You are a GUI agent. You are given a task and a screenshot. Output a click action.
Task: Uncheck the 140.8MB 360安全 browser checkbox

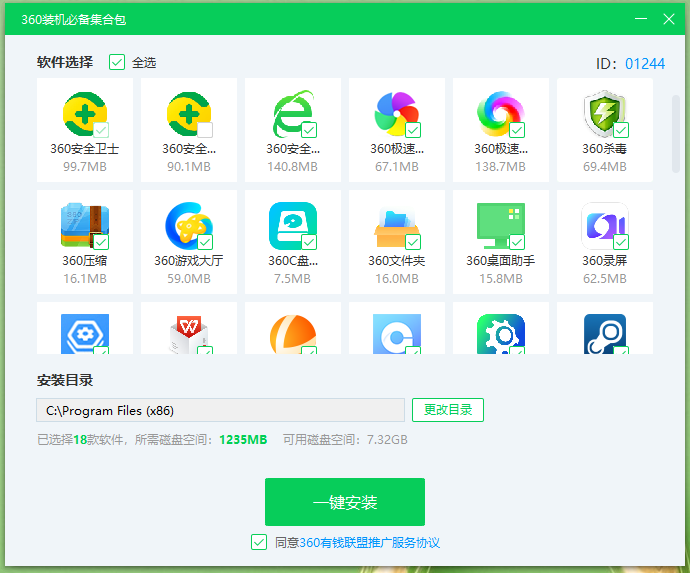[x=309, y=130]
